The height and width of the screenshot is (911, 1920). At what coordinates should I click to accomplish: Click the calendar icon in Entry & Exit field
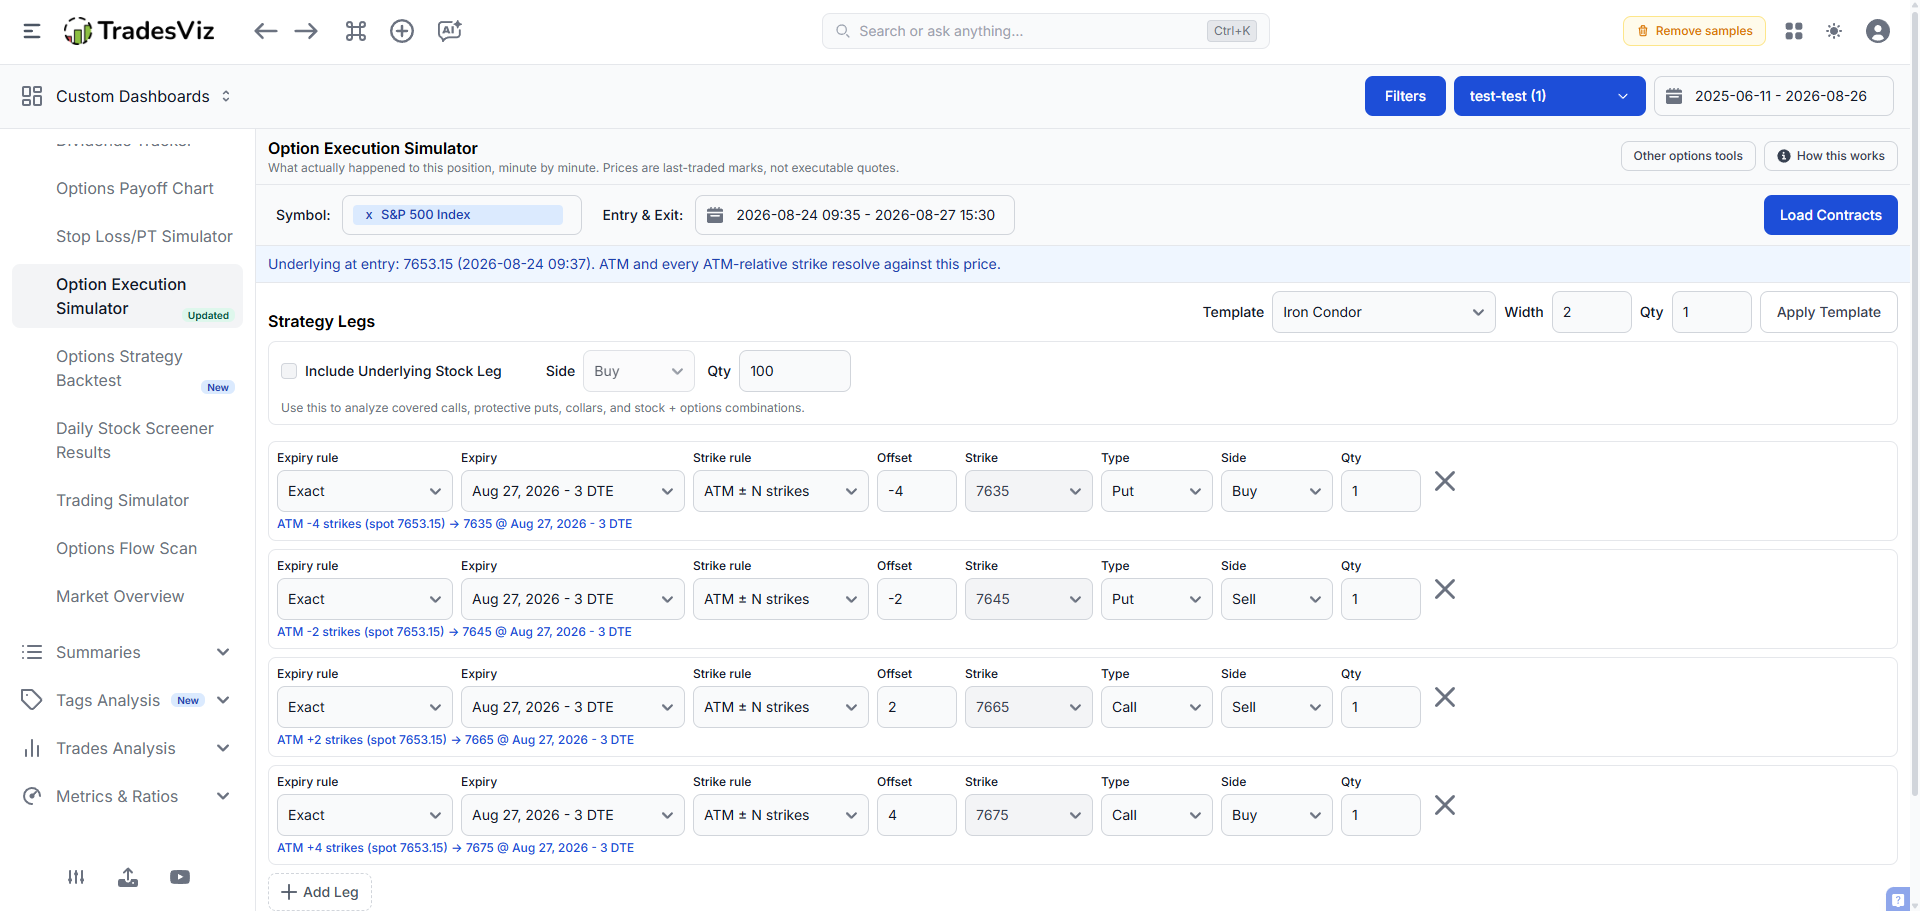(715, 215)
